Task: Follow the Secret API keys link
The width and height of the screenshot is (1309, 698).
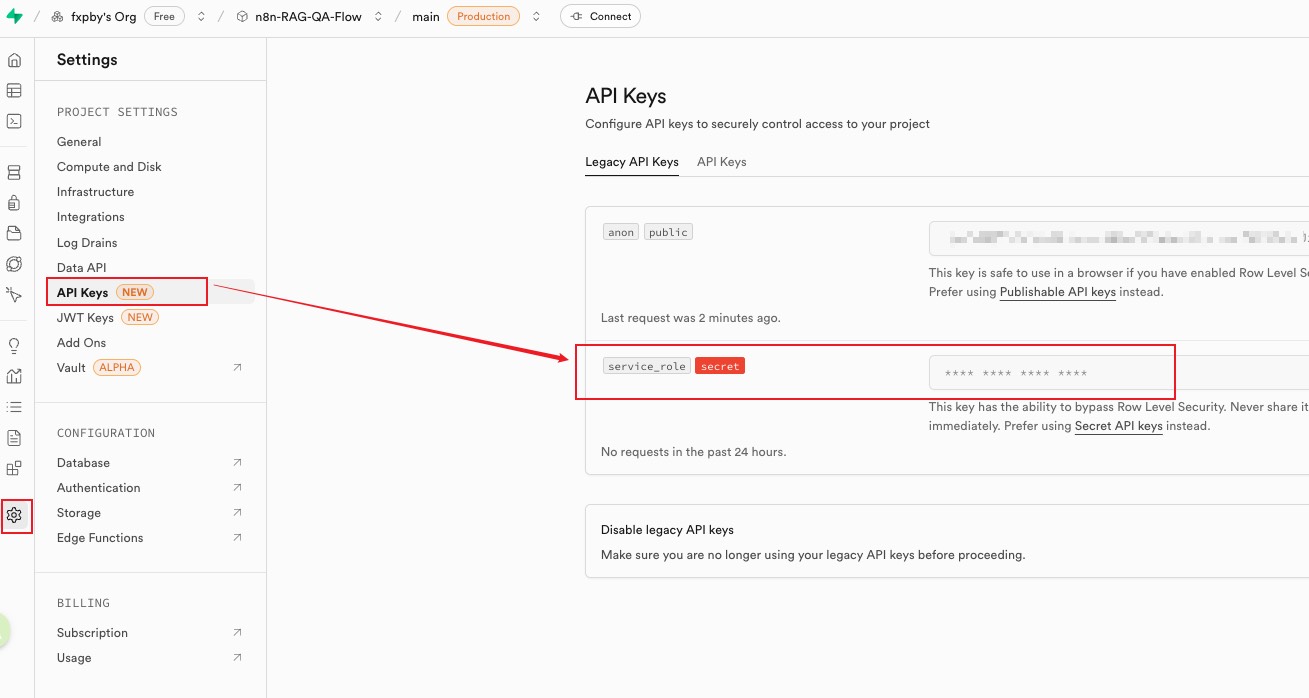Action: click(x=1118, y=426)
